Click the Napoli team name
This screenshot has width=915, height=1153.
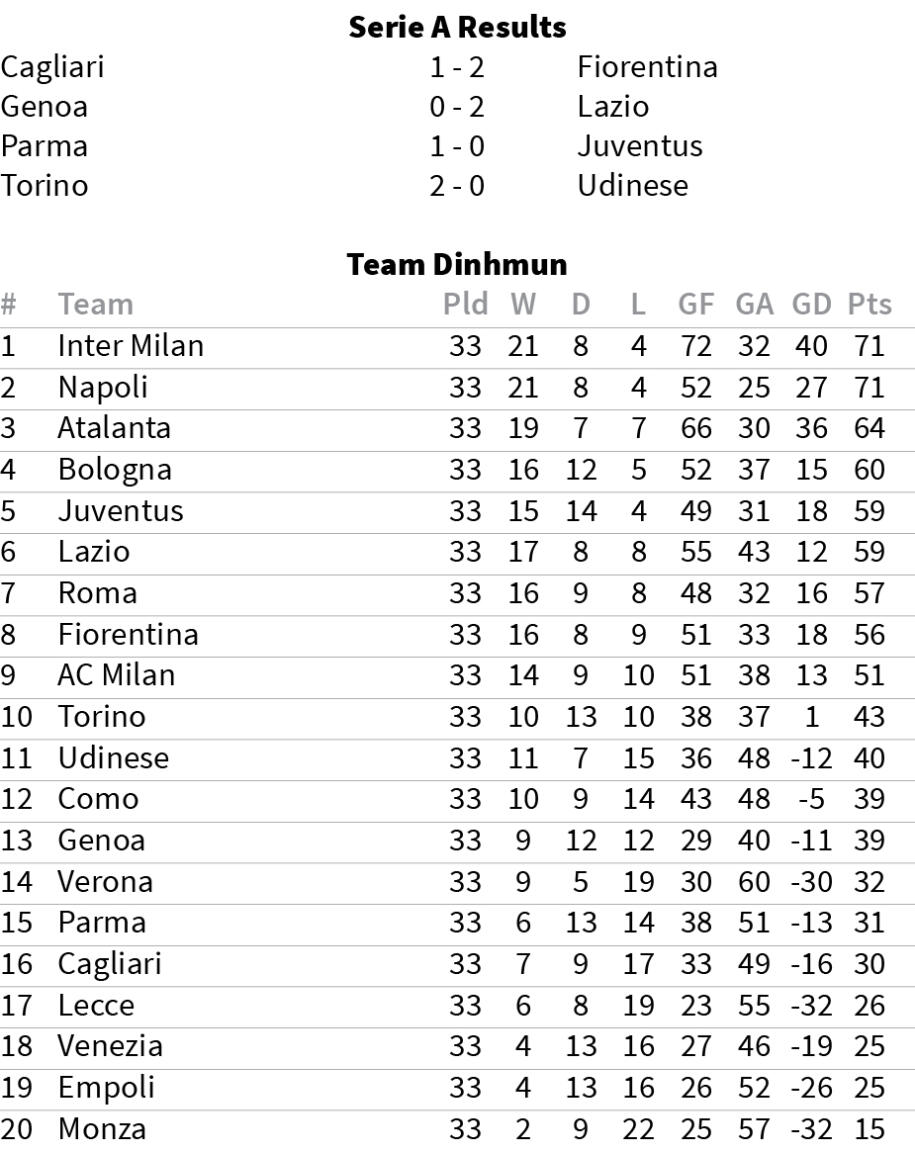point(103,388)
